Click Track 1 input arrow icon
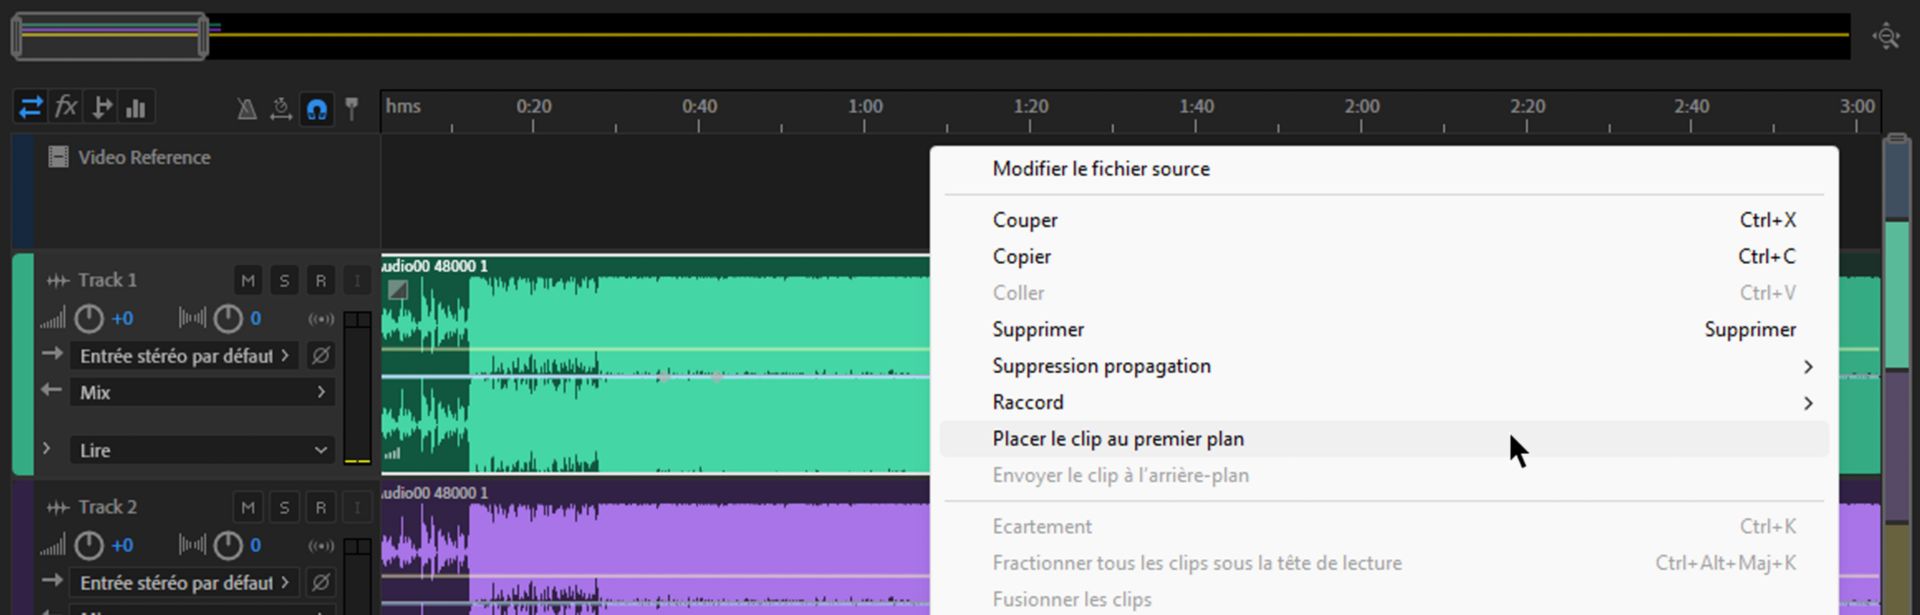This screenshot has width=1920, height=615. click(x=52, y=354)
